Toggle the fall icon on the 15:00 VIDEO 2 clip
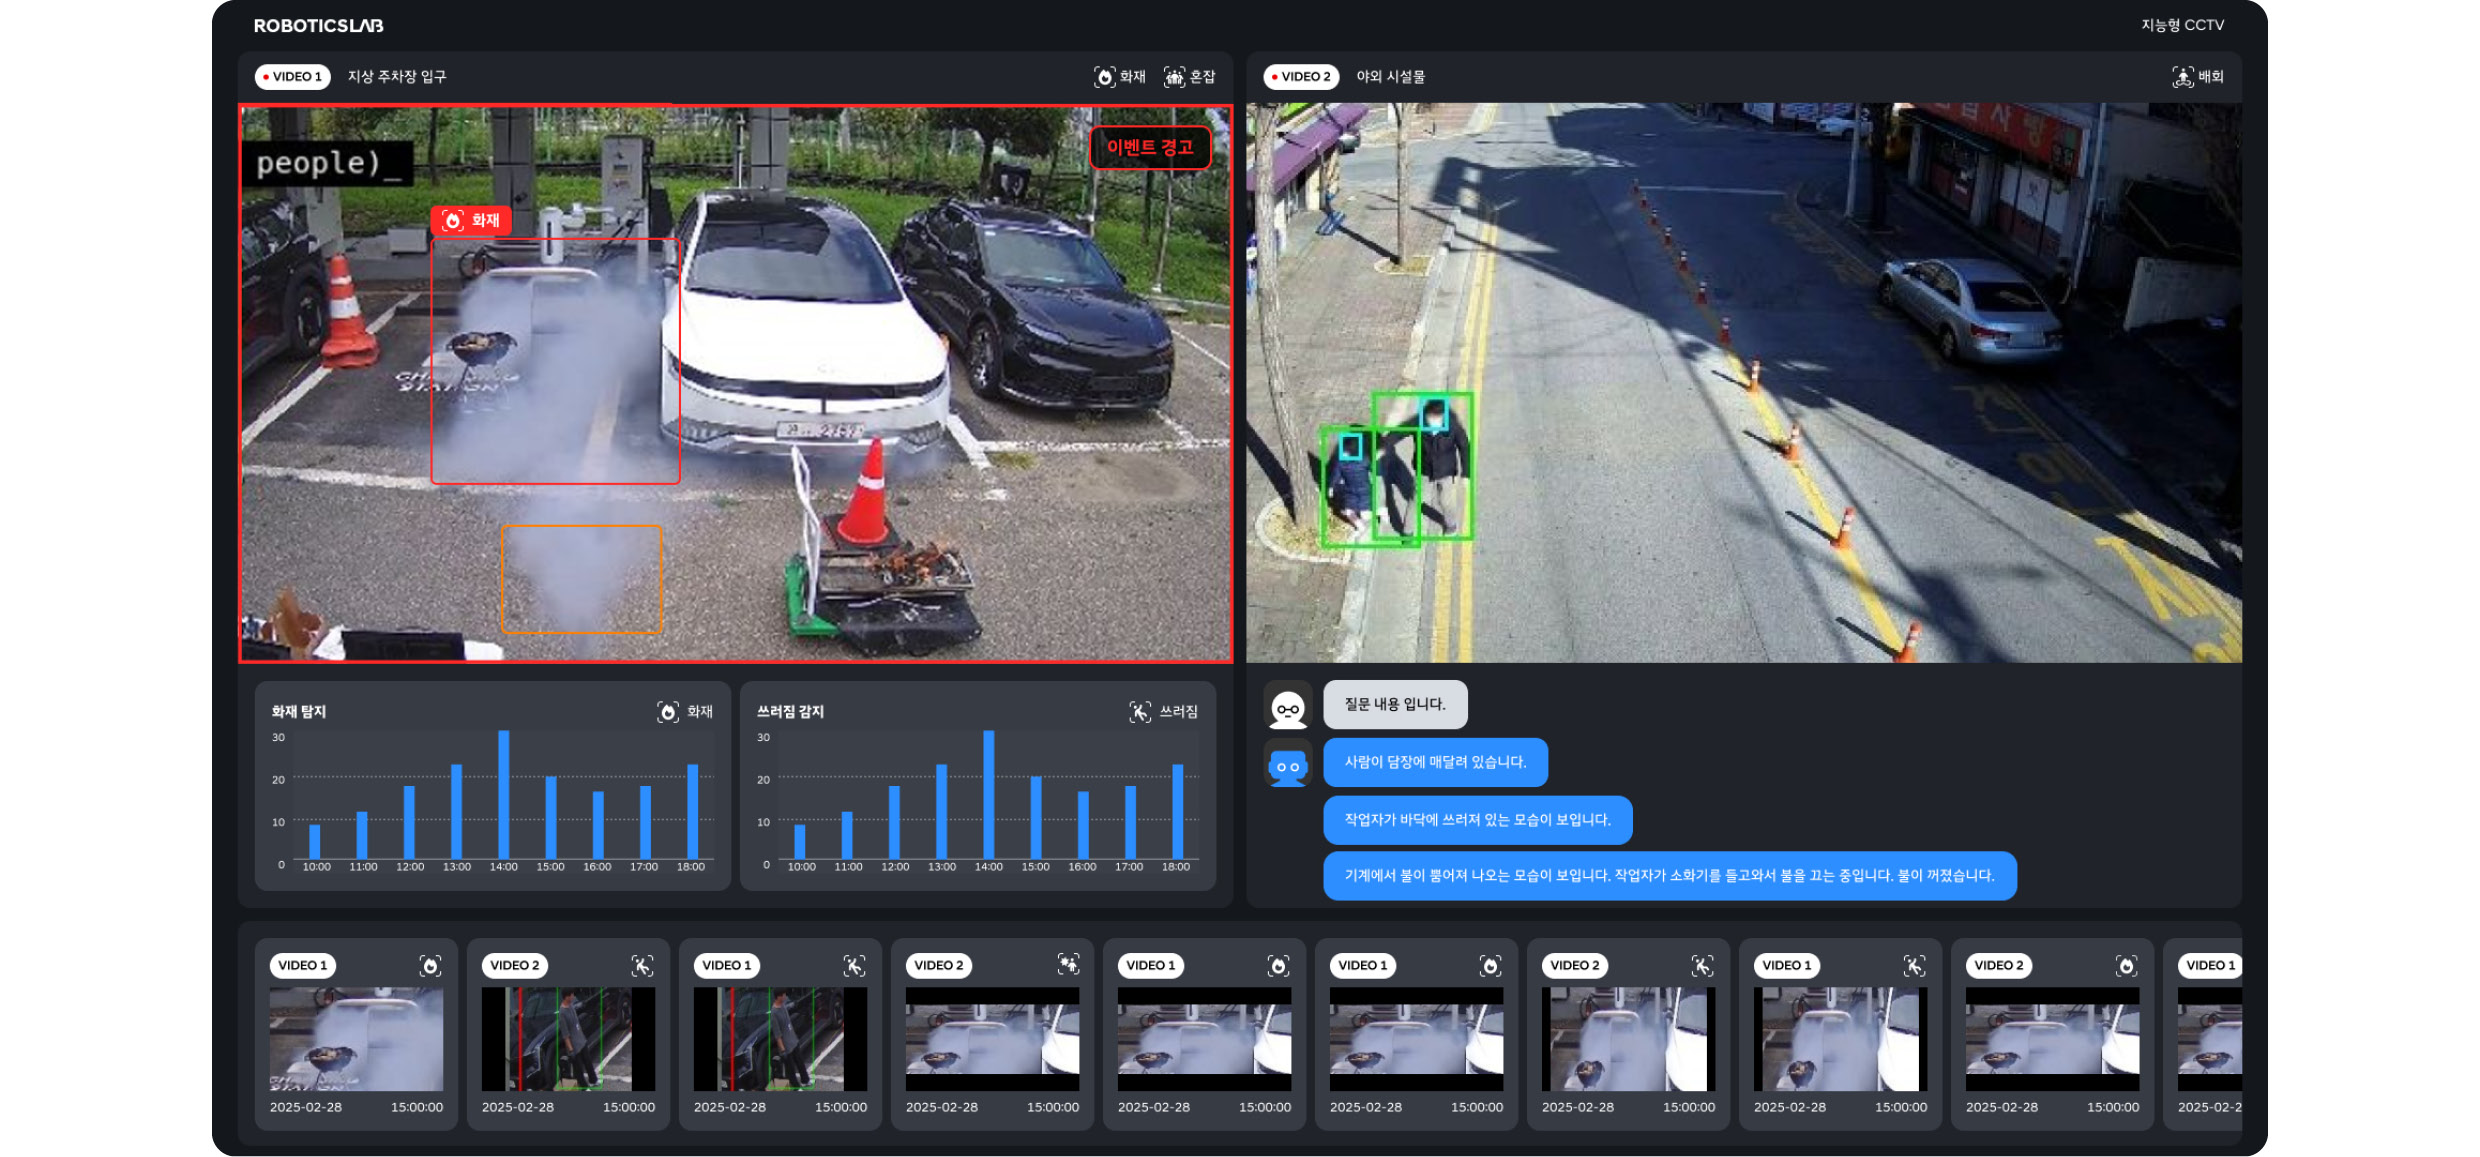Screen dimensions: 2480x1157 1705,965
